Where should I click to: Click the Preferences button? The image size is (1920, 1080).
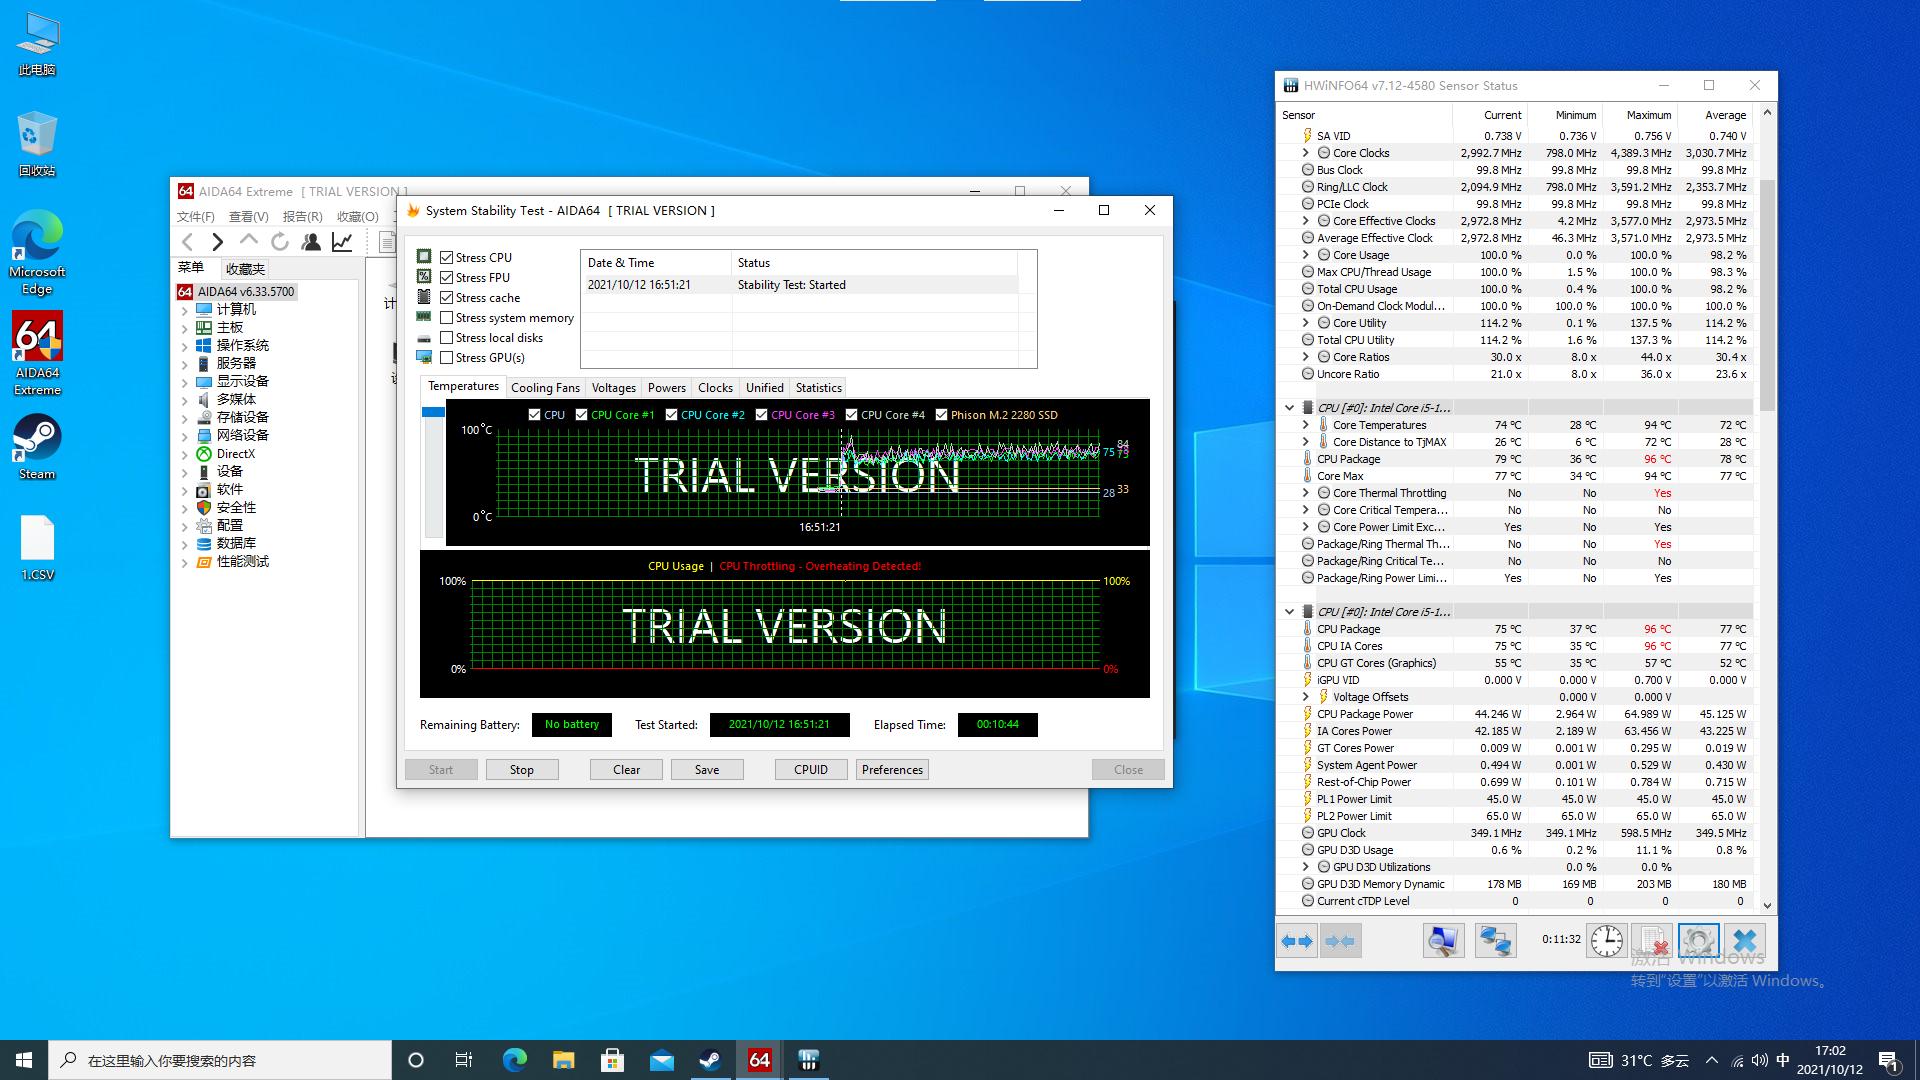click(x=892, y=770)
